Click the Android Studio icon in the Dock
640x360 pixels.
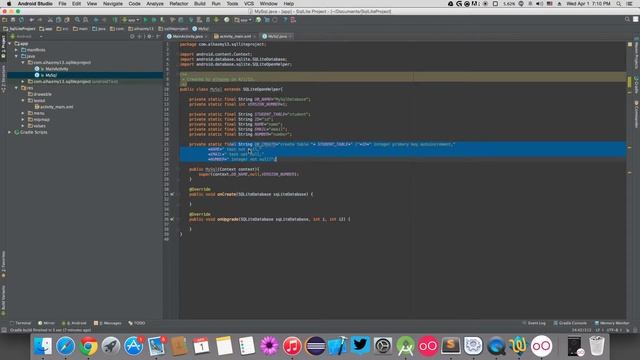405,346
